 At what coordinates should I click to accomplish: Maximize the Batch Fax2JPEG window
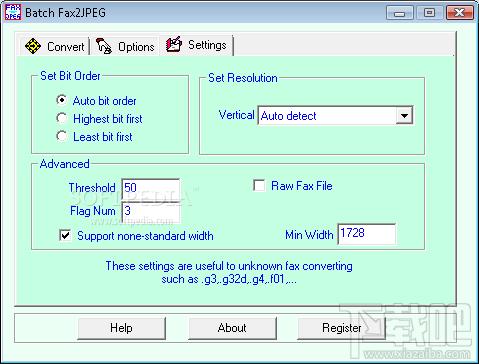point(429,13)
